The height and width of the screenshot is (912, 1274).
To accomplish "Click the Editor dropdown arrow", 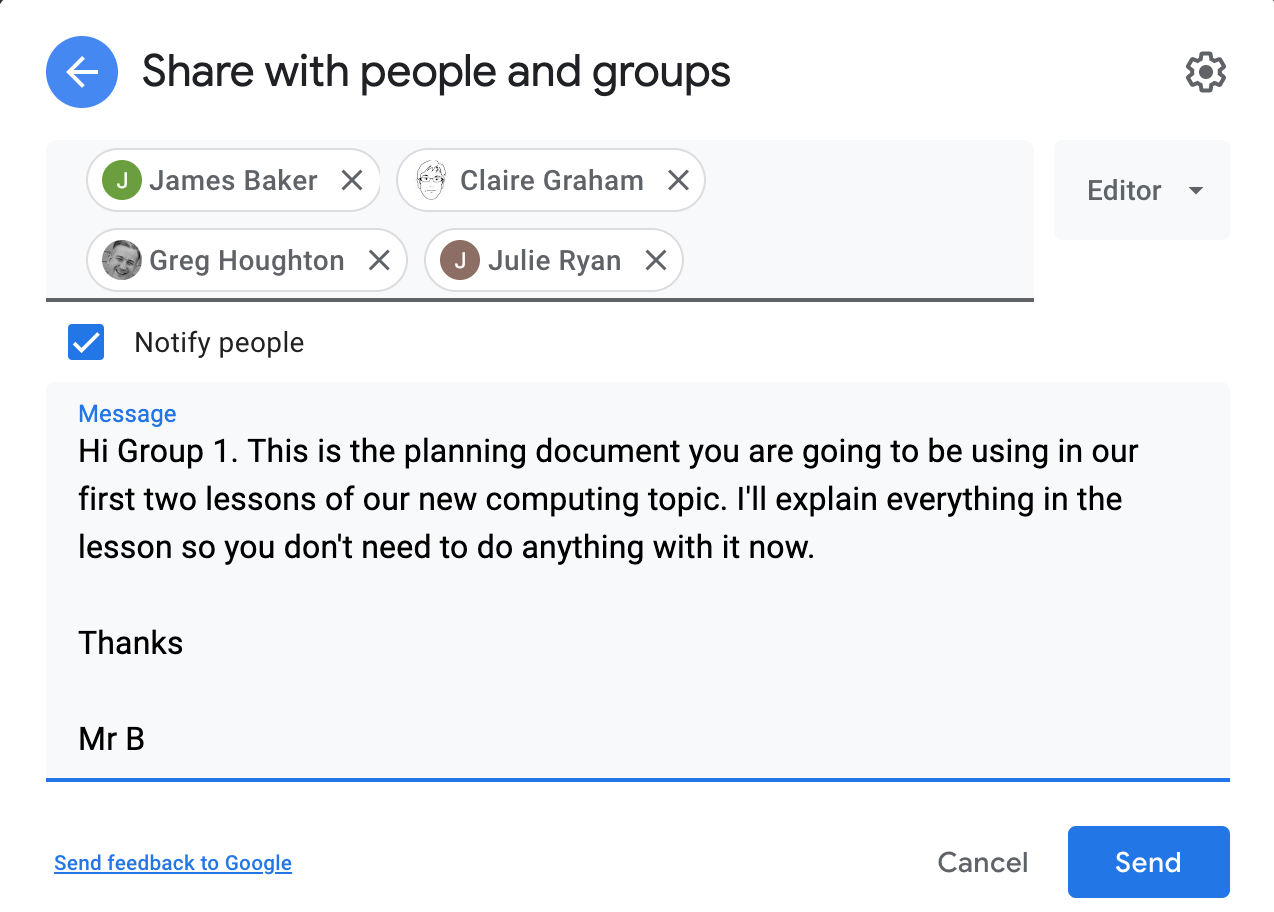I will pyautogui.click(x=1195, y=190).
